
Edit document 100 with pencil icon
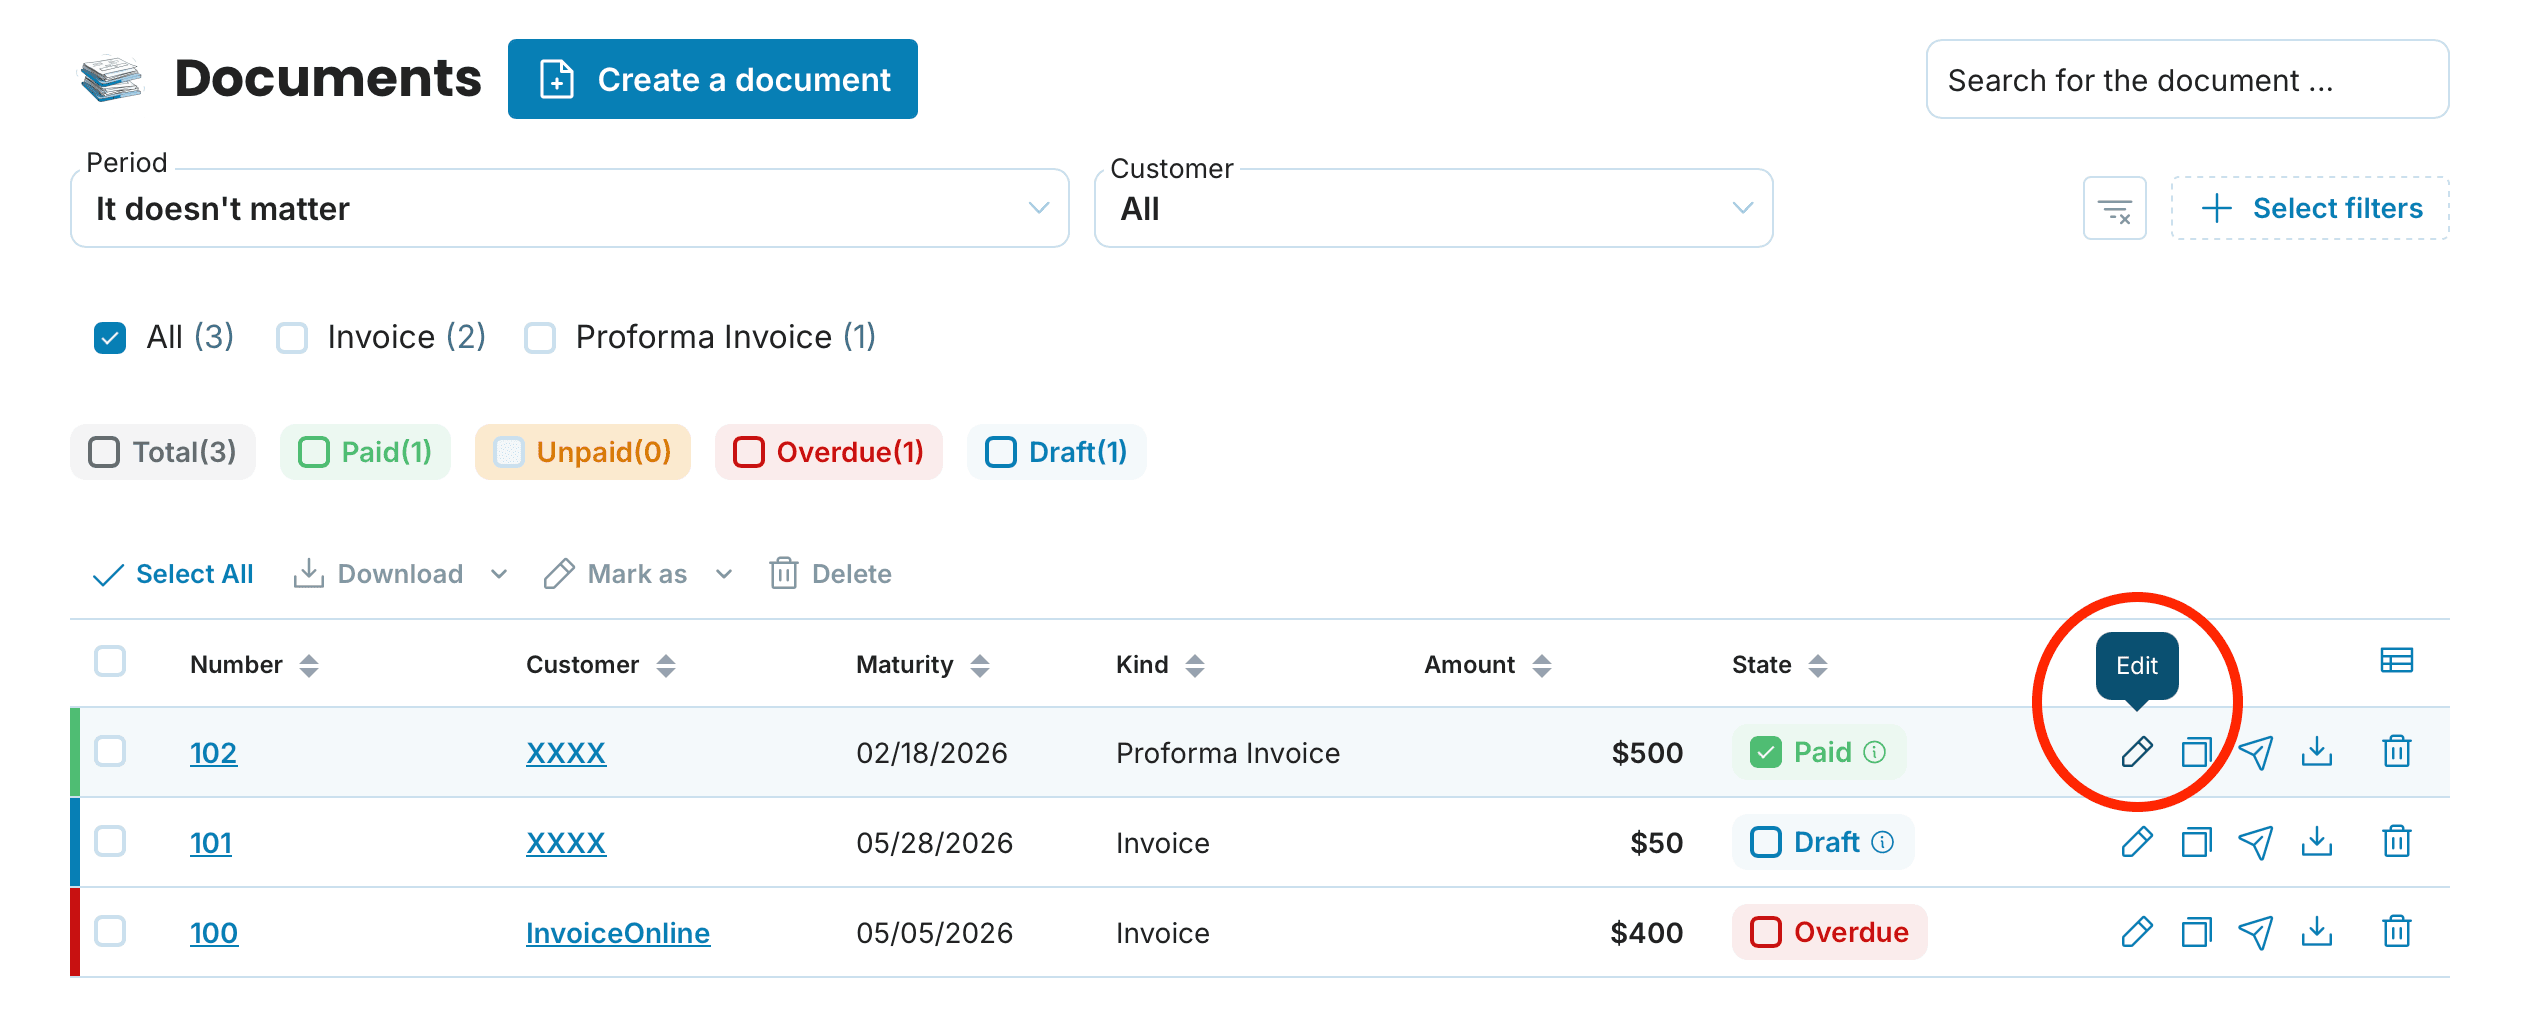pyautogui.click(x=2136, y=932)
